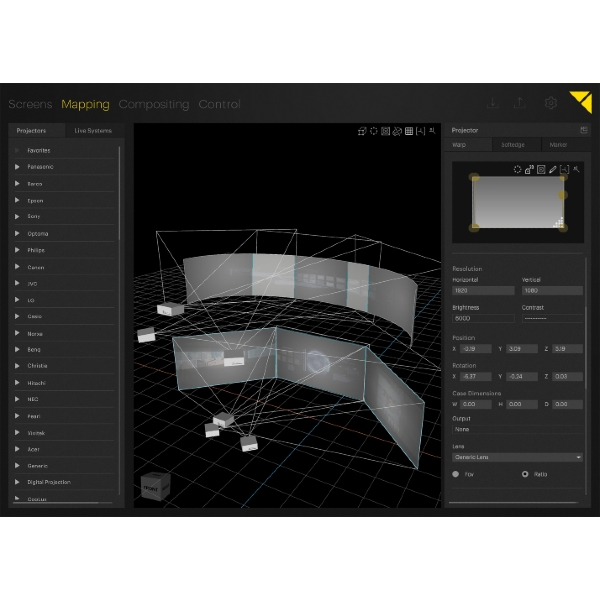
Task: Switch to the Live Systems tab
Action: pyautogui.click(x=93, y=130)
